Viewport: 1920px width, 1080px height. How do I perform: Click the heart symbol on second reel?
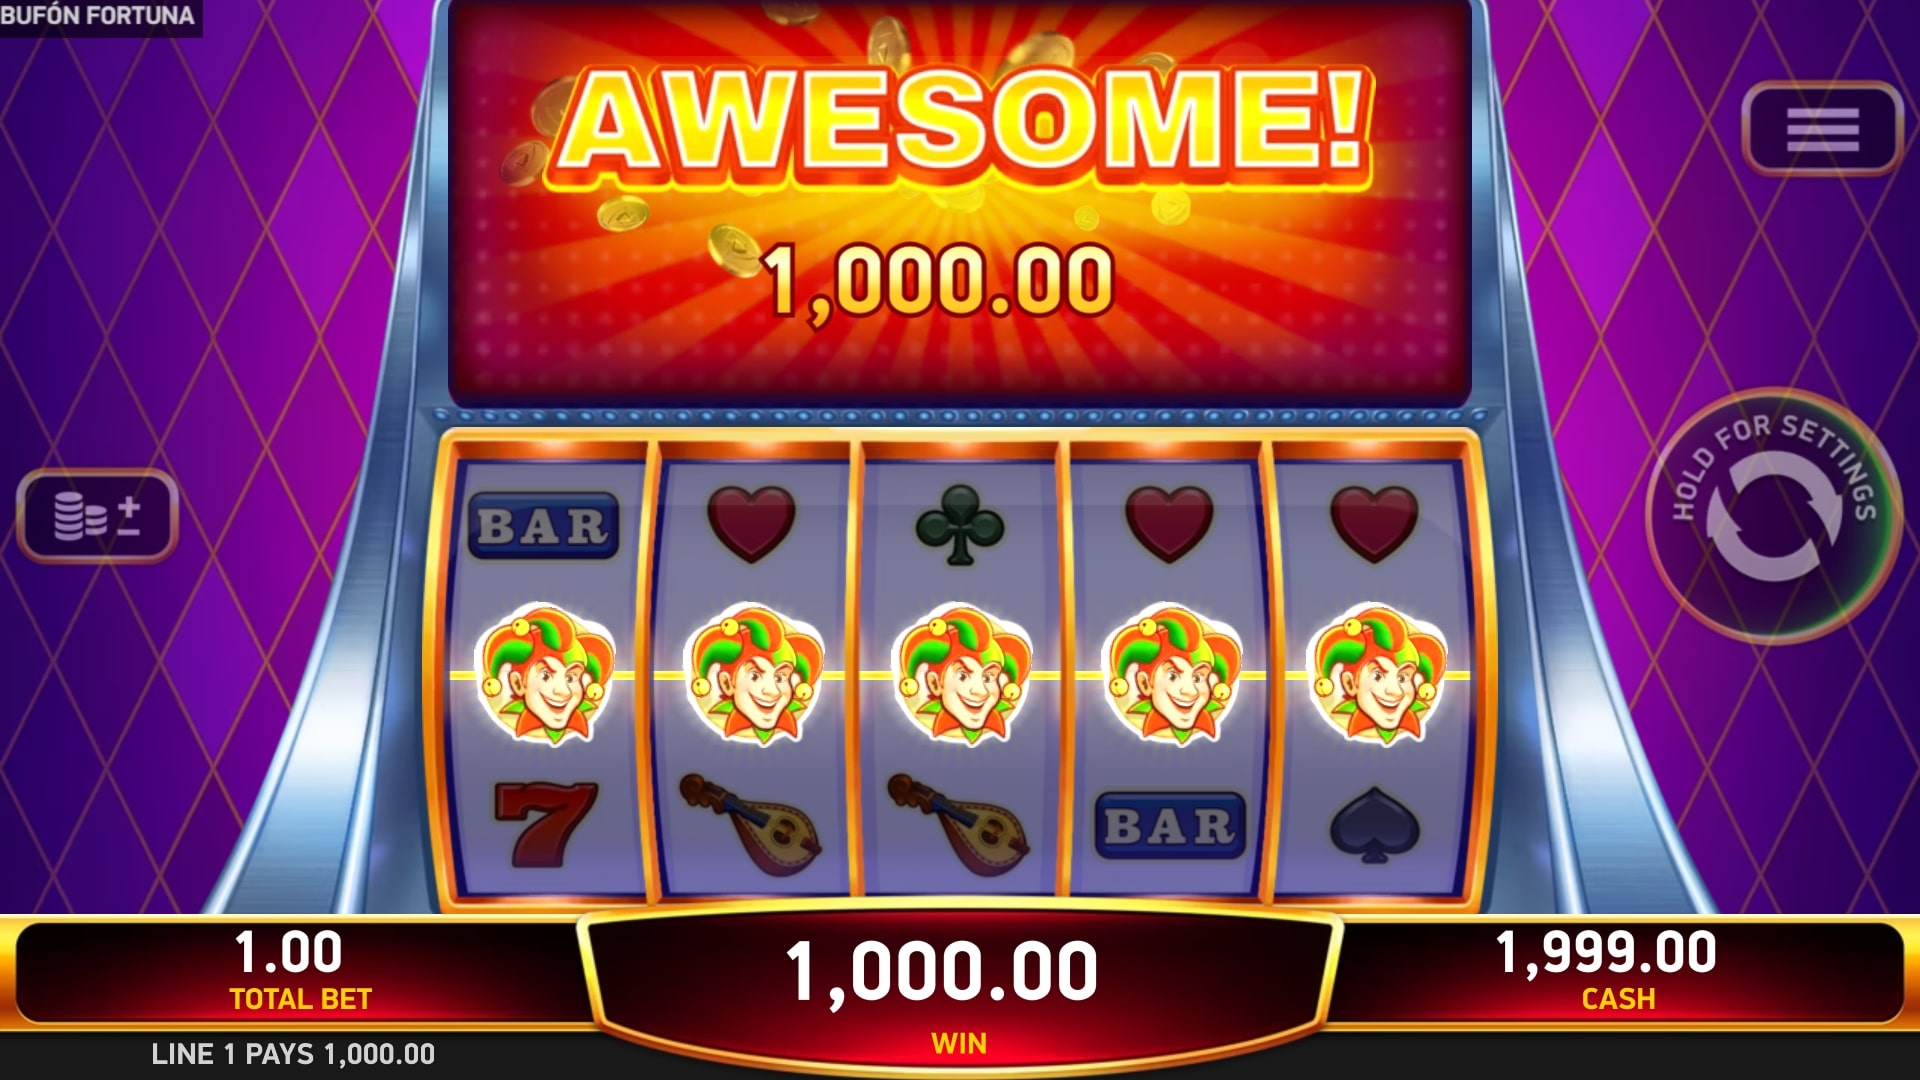pos(751,525)
